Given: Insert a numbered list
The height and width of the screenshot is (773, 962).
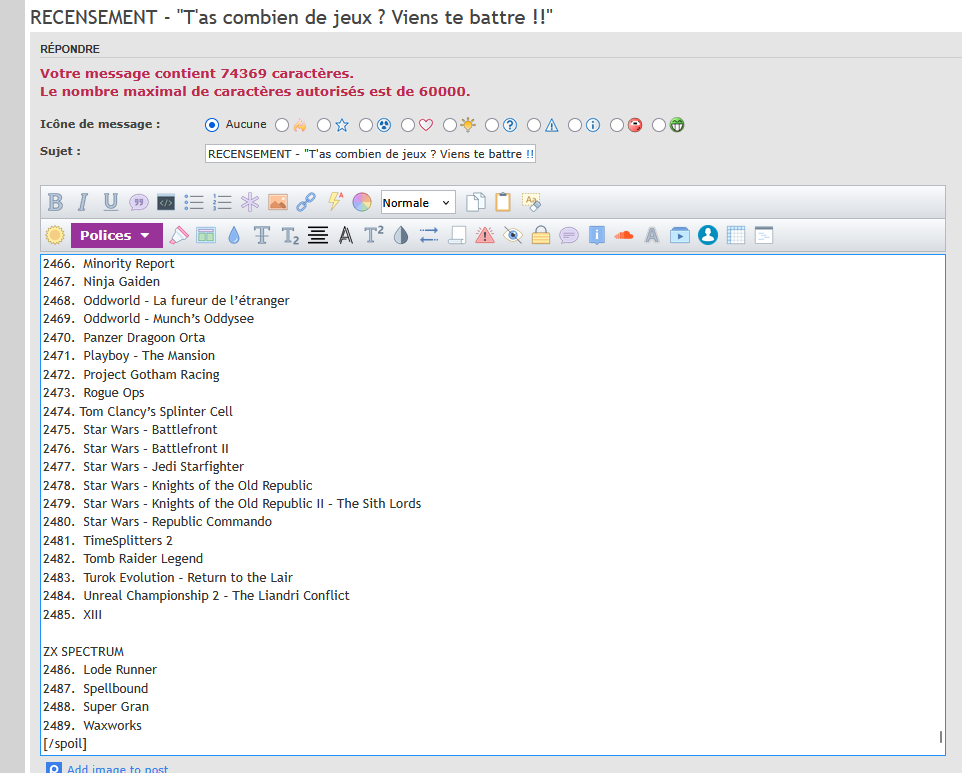Looking at the screenshot, I should (x=222, y=202).
